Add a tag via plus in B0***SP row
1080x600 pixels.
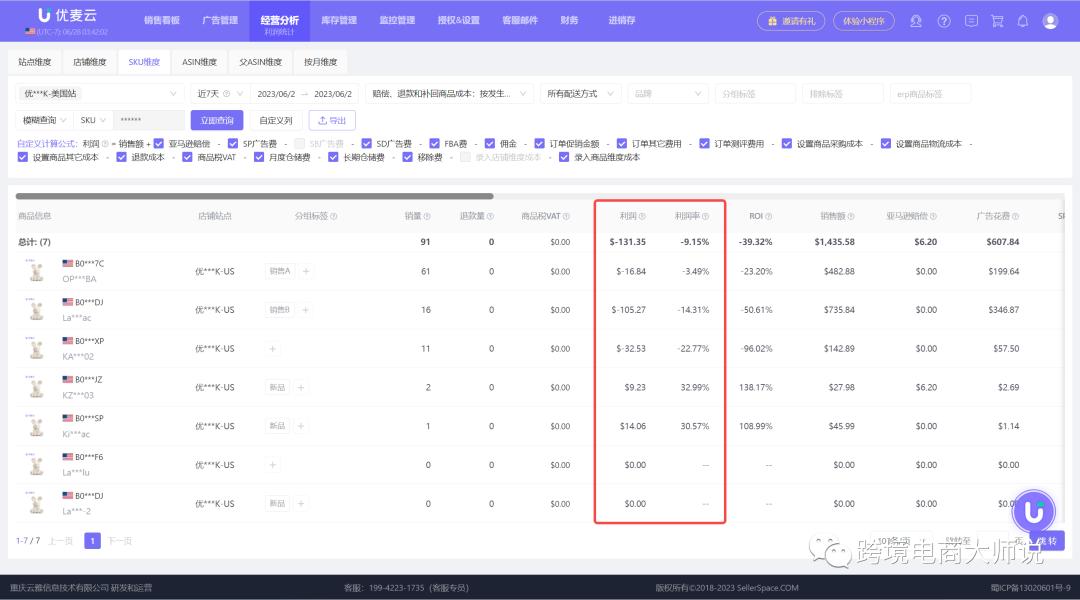(301, 426)
